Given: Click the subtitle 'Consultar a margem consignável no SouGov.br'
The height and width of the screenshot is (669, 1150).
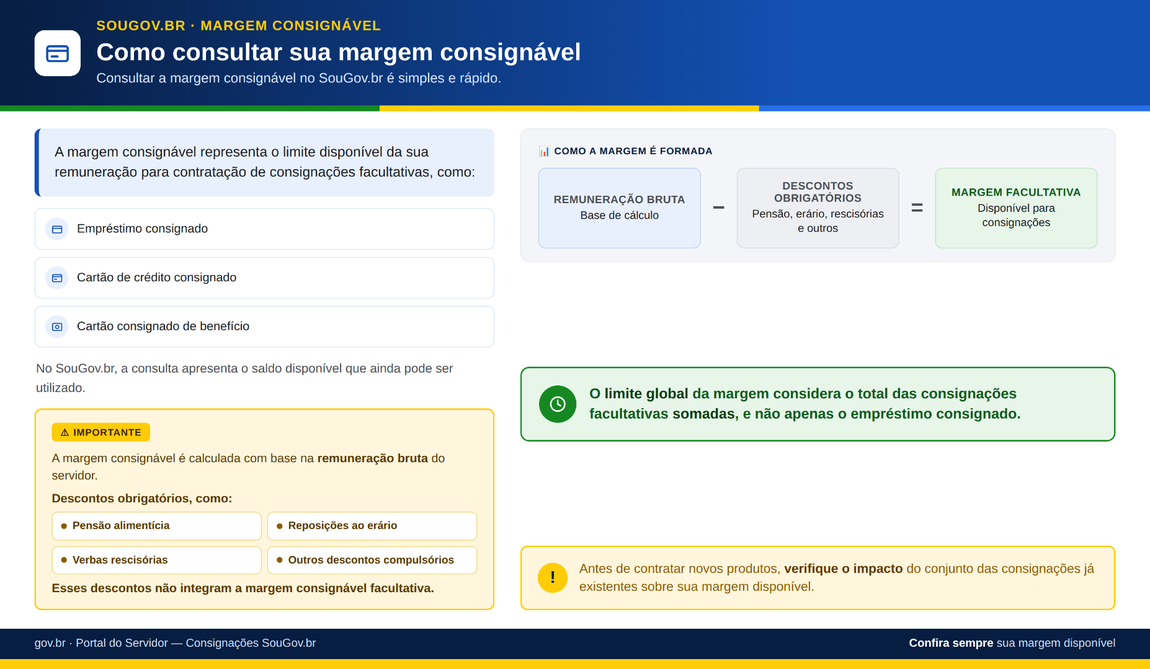Looking at the screenshot, I should click(299, 78).
